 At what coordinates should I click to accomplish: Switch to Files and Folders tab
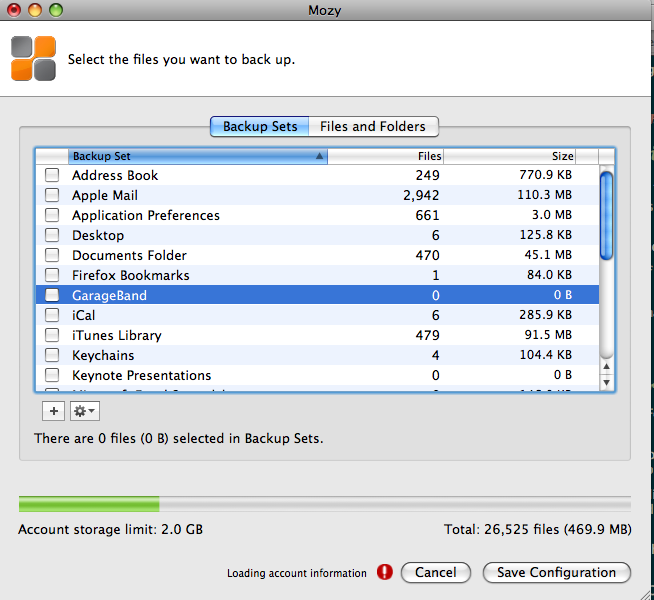click(373, 126)
